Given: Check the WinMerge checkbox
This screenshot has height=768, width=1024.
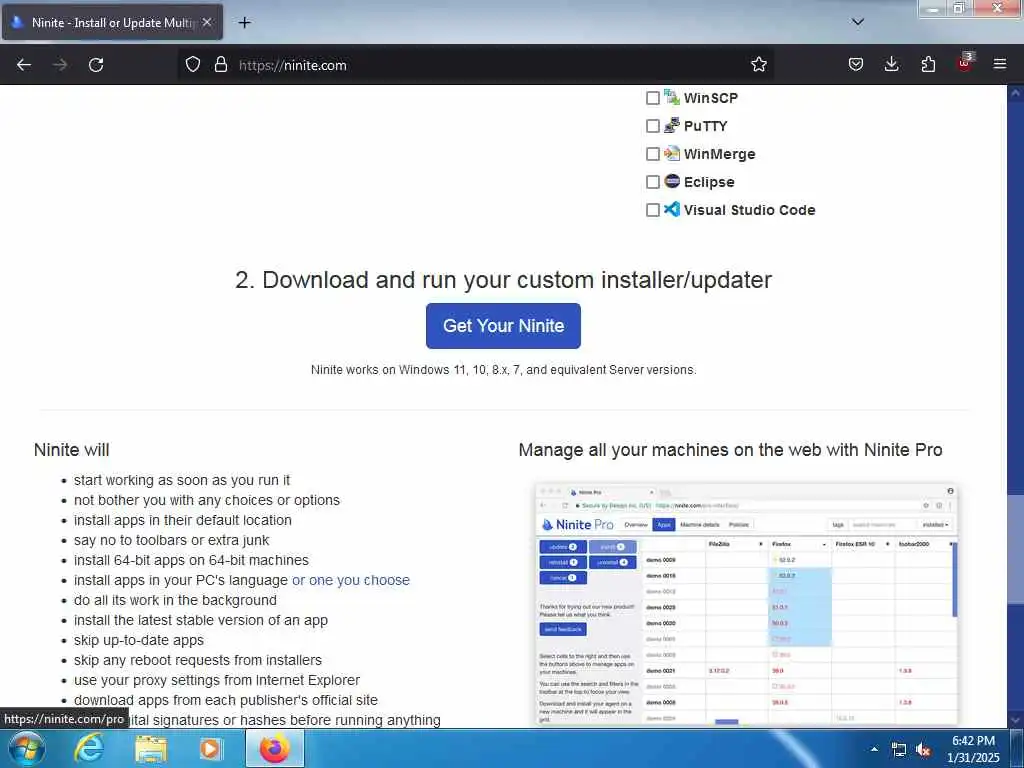Looking at the screenshot, I should point(652,154).
